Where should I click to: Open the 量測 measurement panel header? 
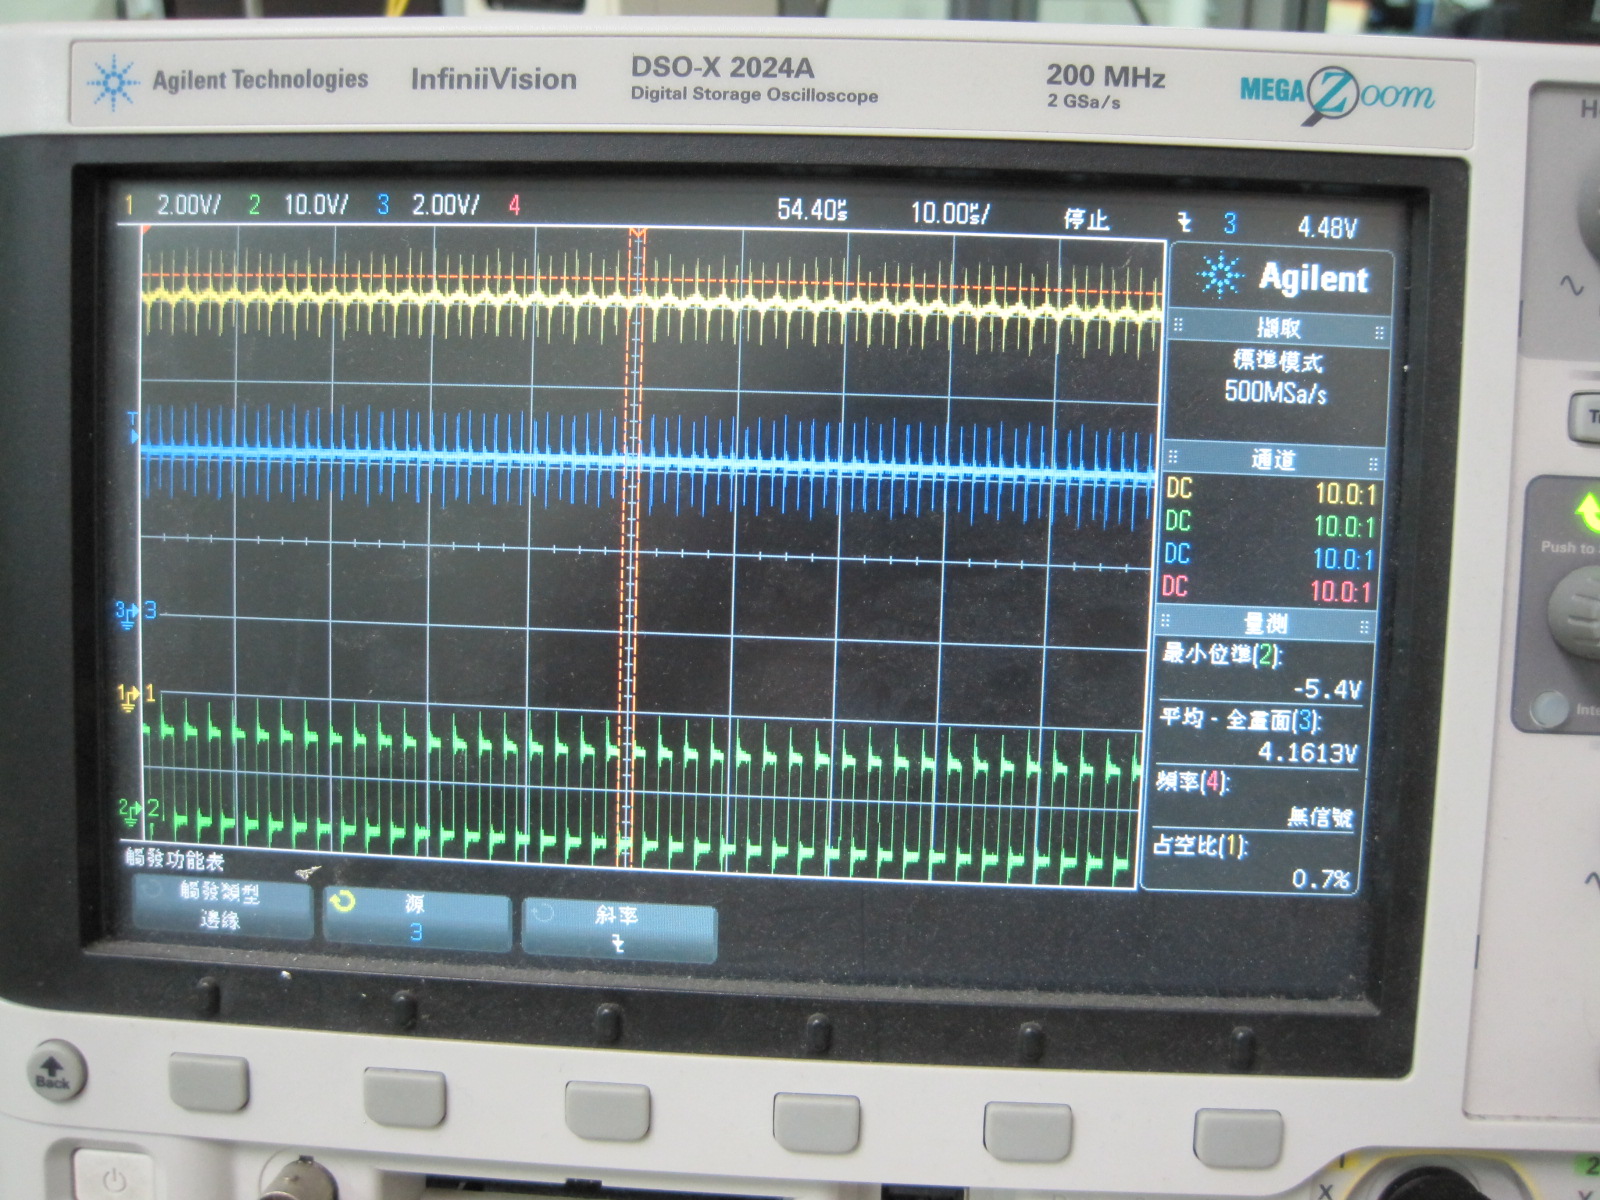pyautogui.click(x=1265, y=625)
